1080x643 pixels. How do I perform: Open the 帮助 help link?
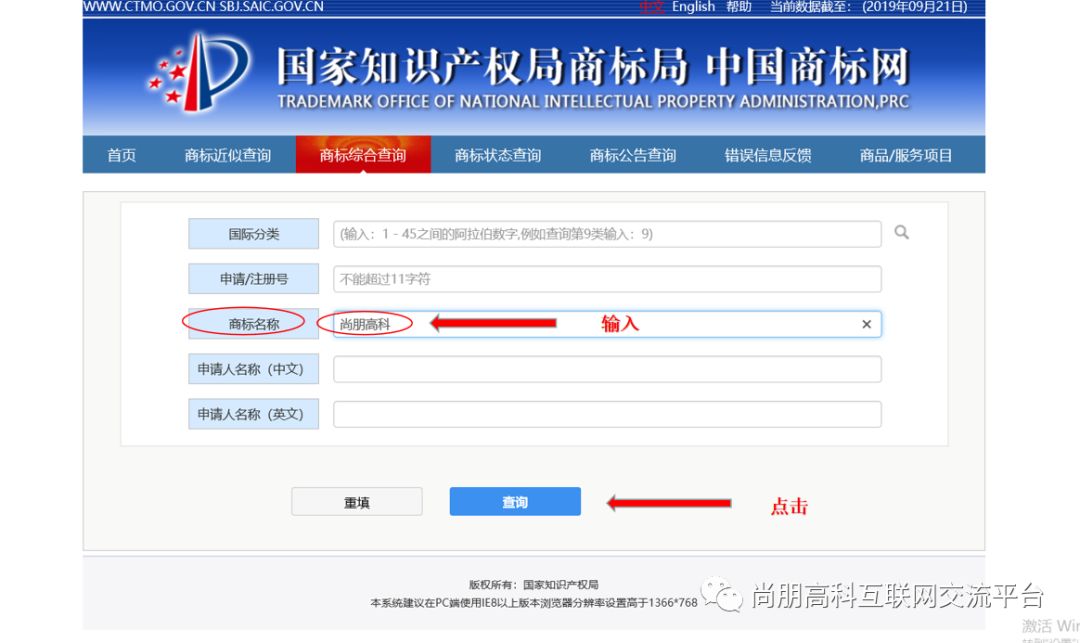(738, 7)
